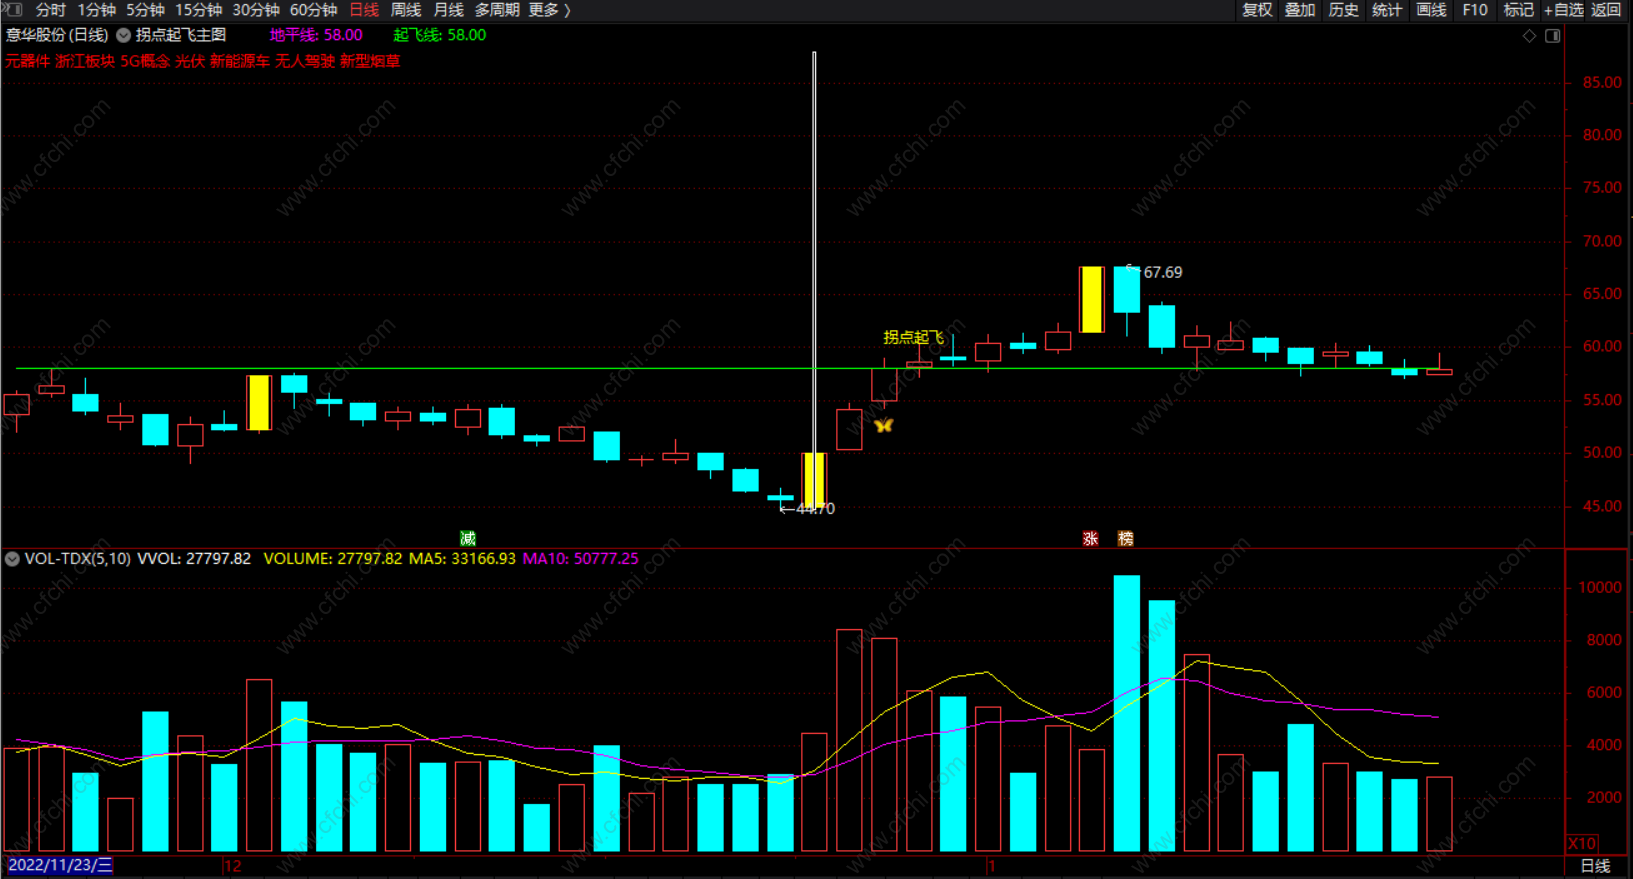
Task: Click the 拐点起飞主图 indicator name
Action: pos(181,35)
